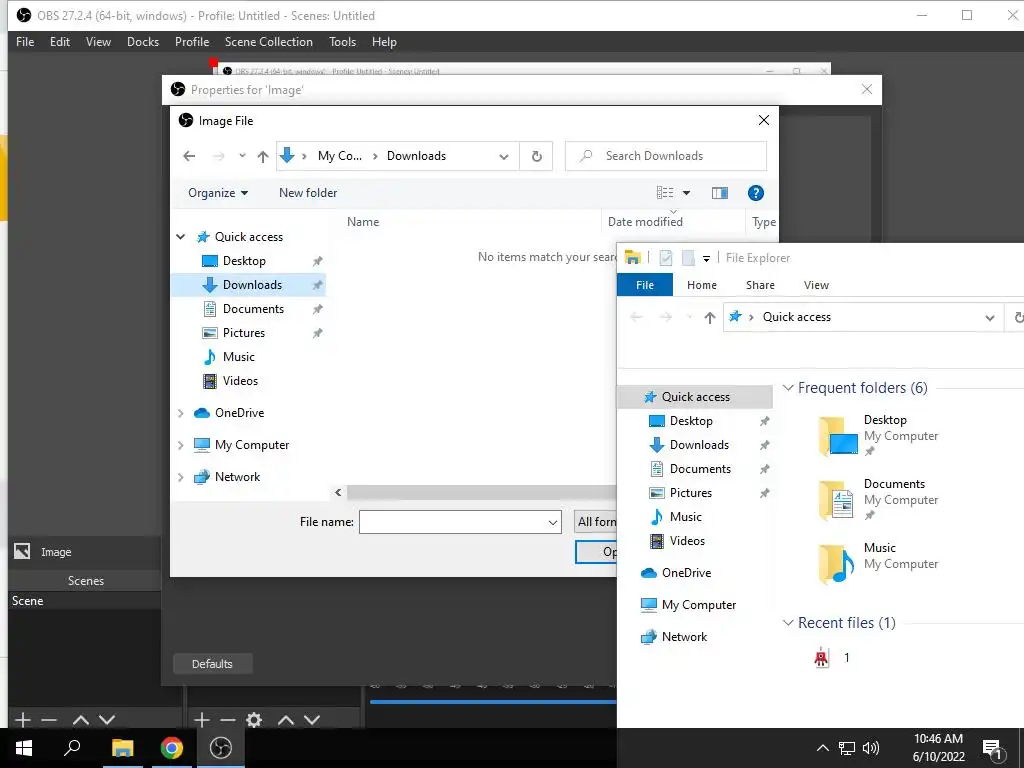The image size is (1024, 768).
Task: Move source up with arrow icon
Action: 286,720
